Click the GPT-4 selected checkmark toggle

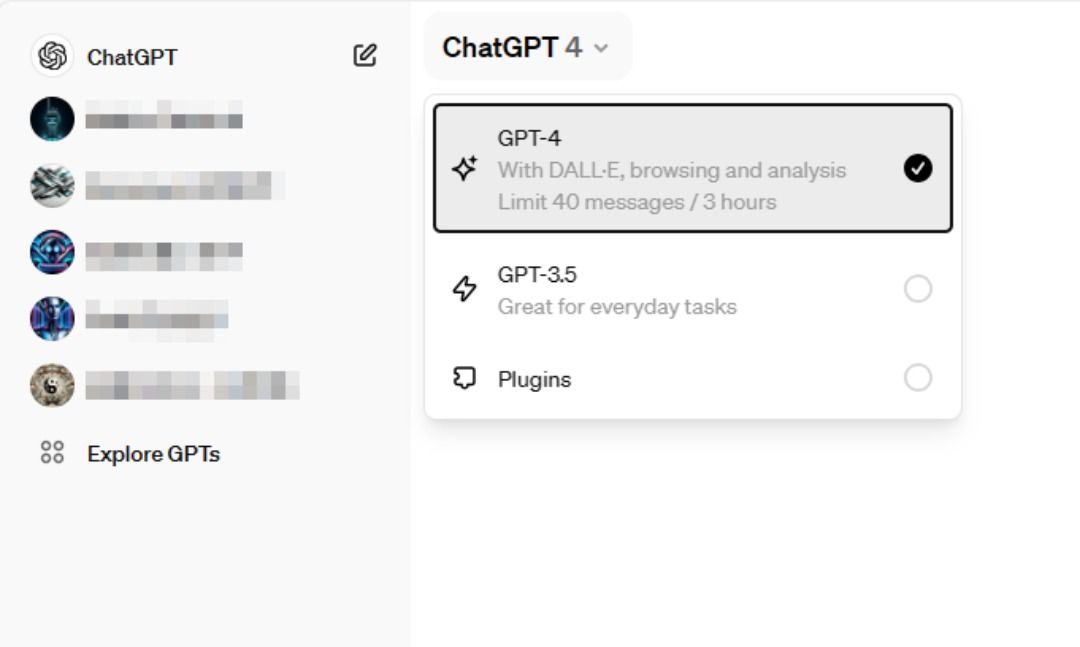(916, 168)
